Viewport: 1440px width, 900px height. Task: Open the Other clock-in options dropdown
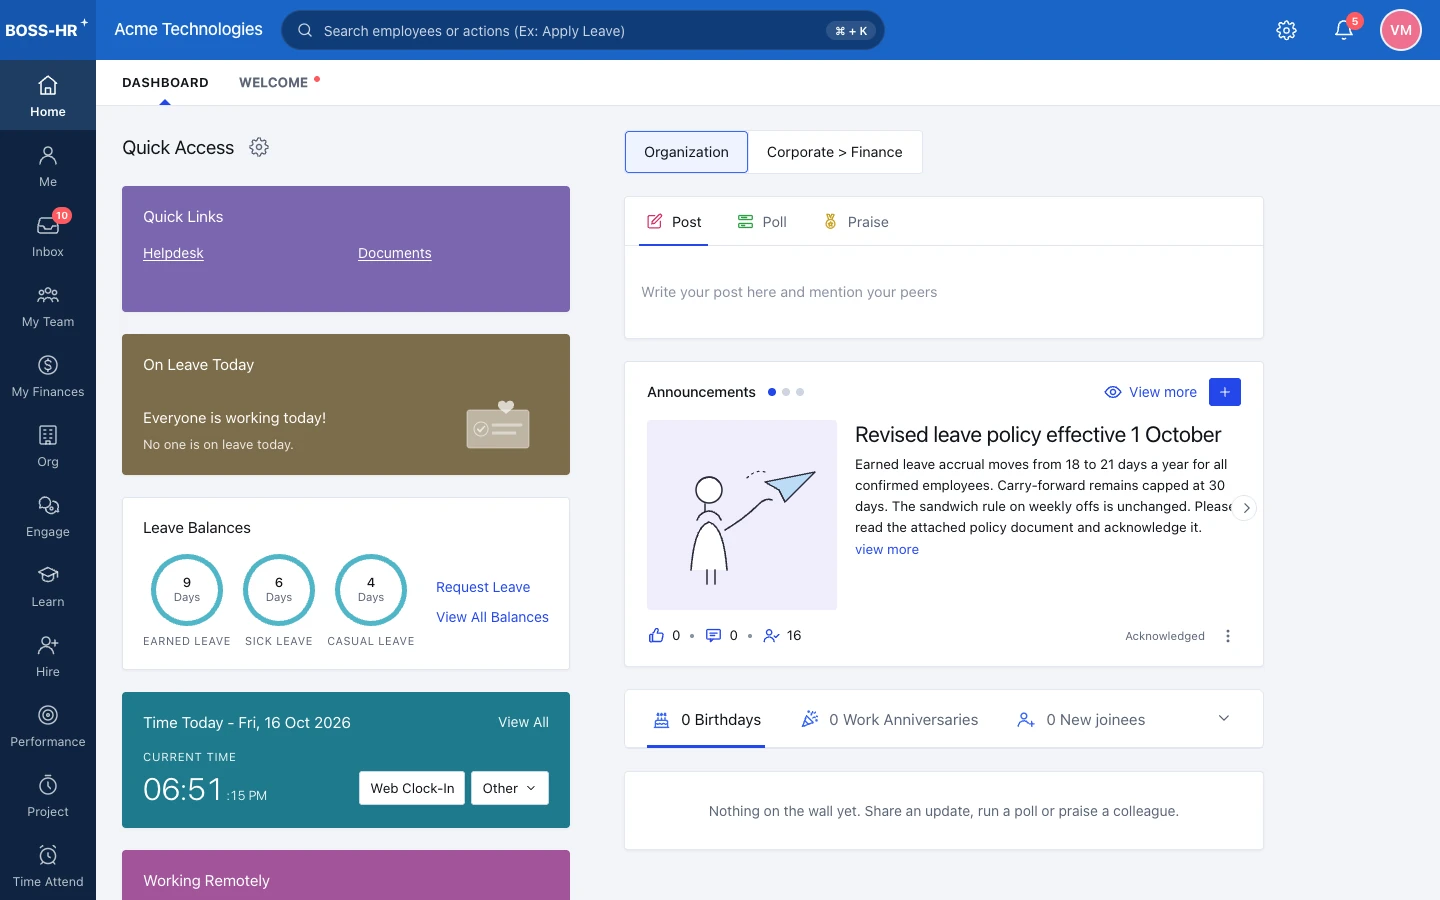point(510,788)
